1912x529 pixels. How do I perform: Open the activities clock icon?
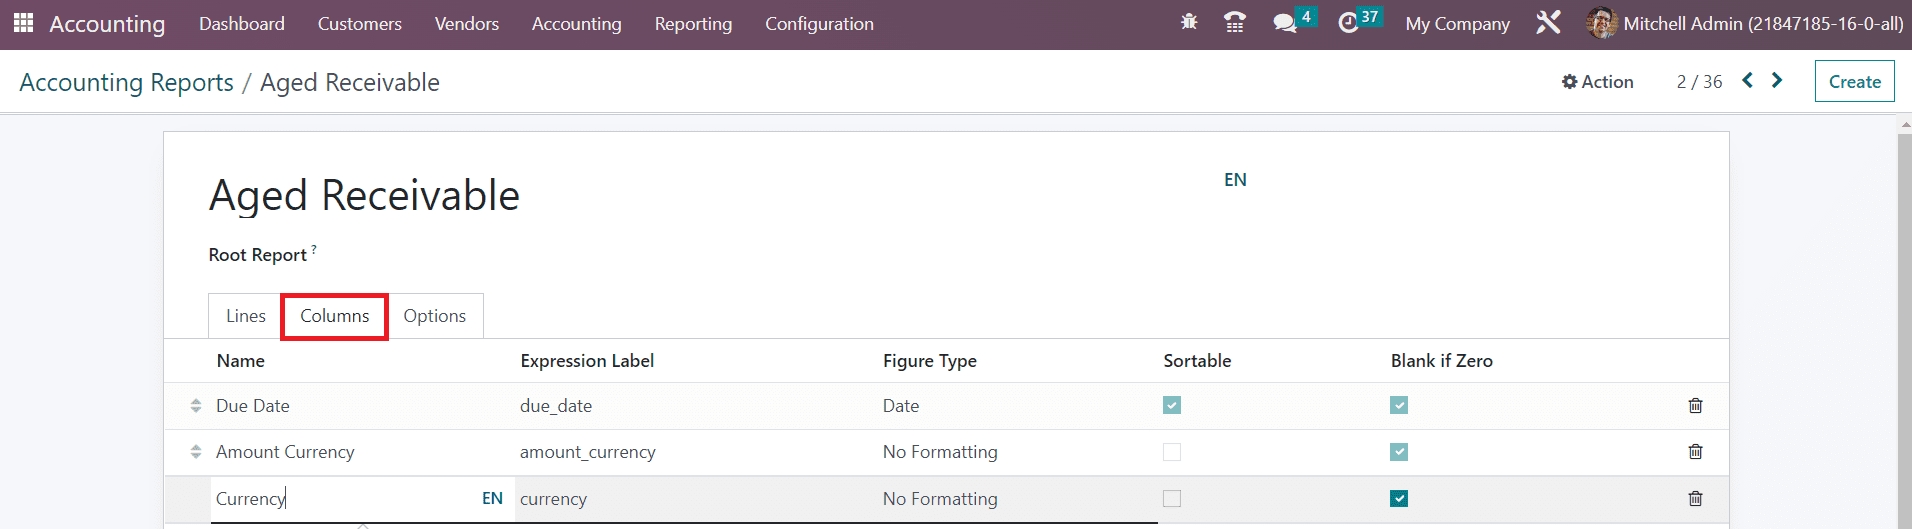click(x=1348, y=23)
